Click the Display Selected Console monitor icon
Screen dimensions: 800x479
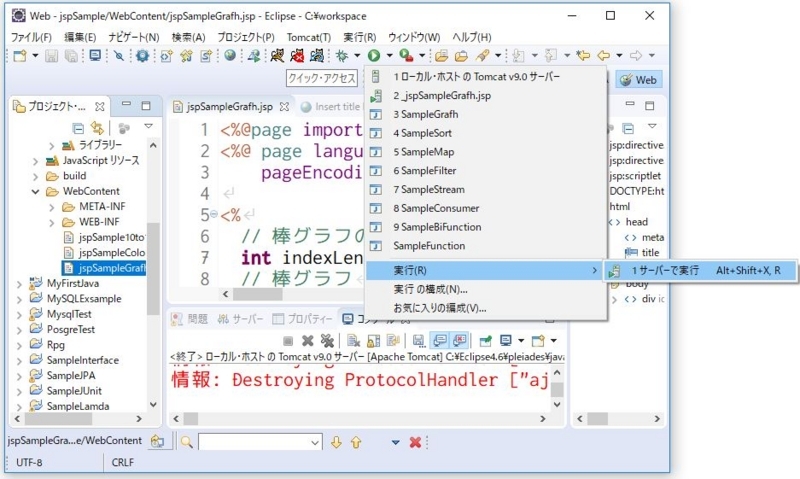point(506,340)
